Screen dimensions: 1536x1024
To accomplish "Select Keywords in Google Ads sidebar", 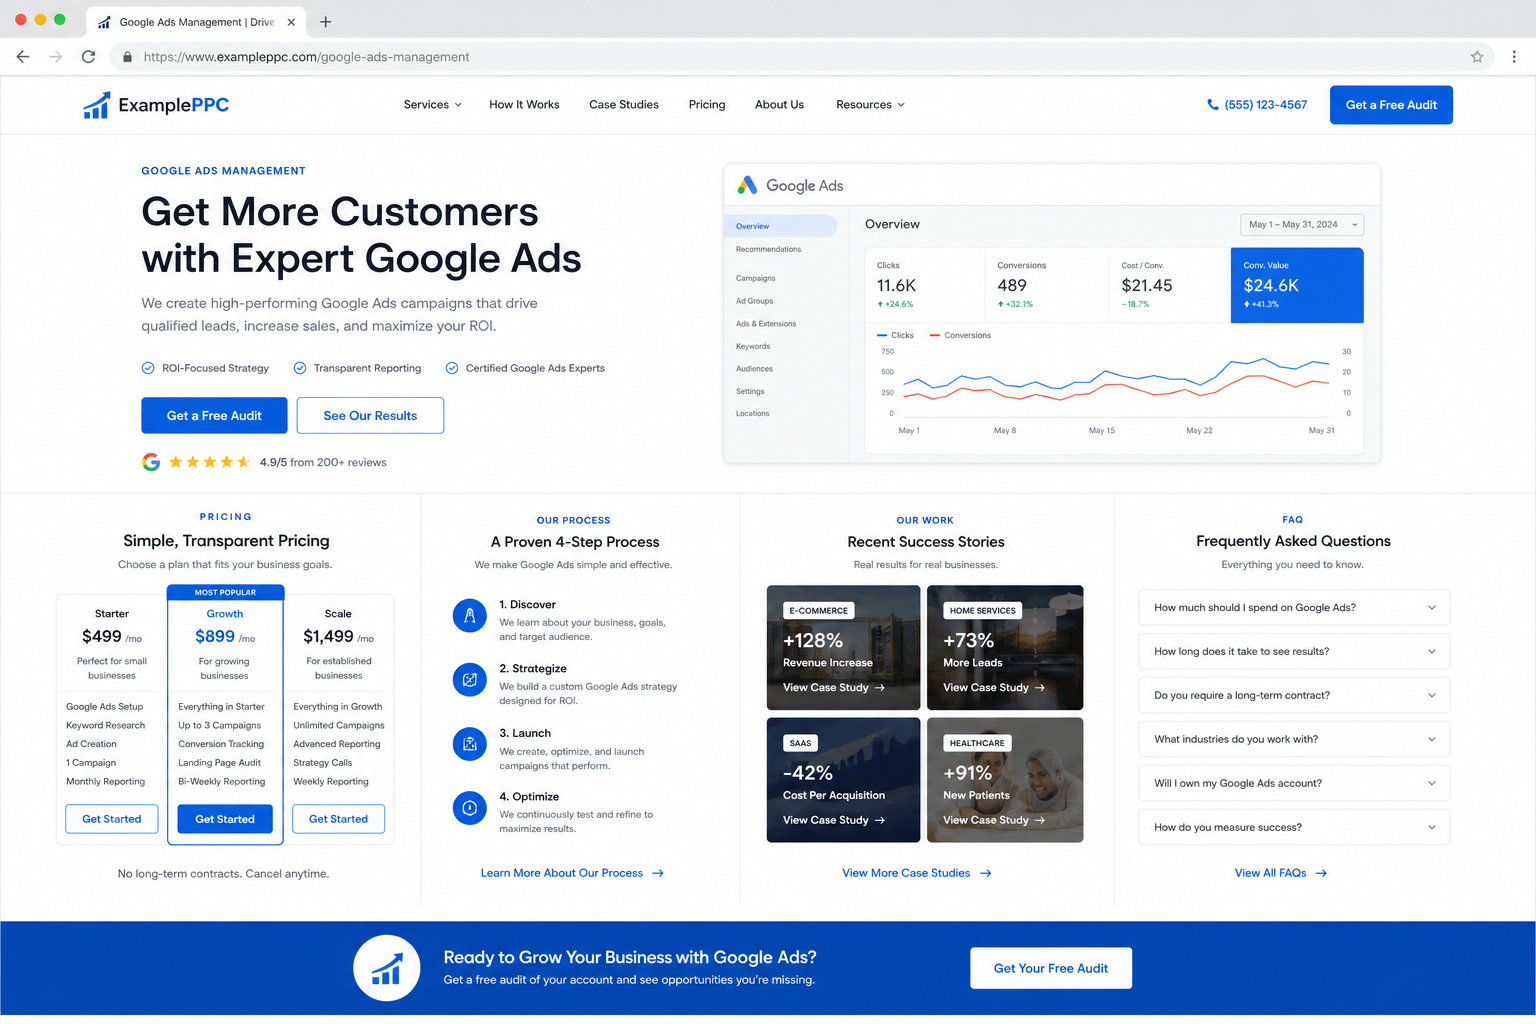I will 753,346.
